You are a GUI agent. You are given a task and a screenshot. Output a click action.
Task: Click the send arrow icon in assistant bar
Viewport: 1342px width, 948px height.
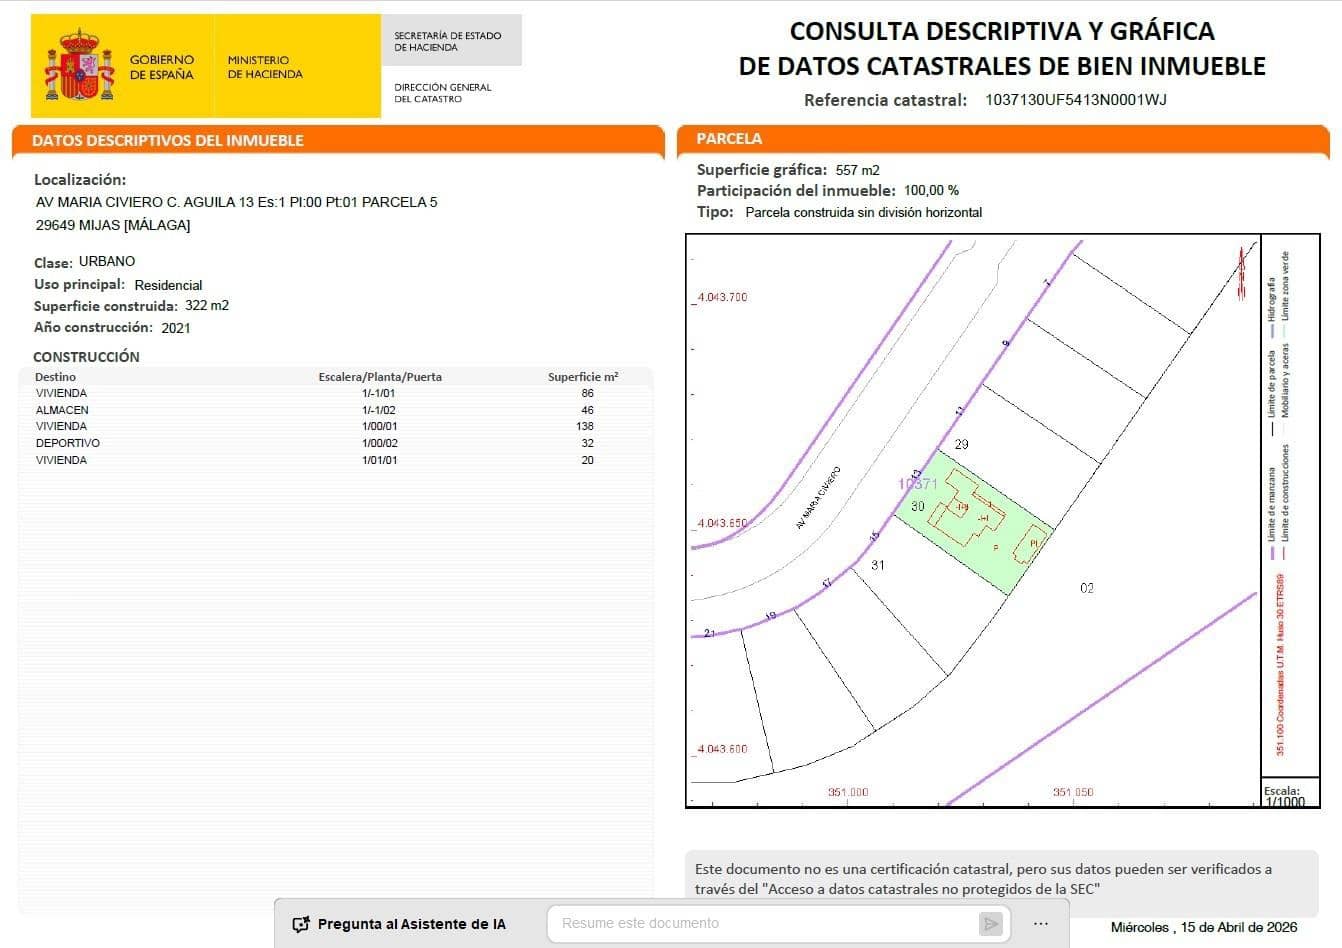[991, 923]
